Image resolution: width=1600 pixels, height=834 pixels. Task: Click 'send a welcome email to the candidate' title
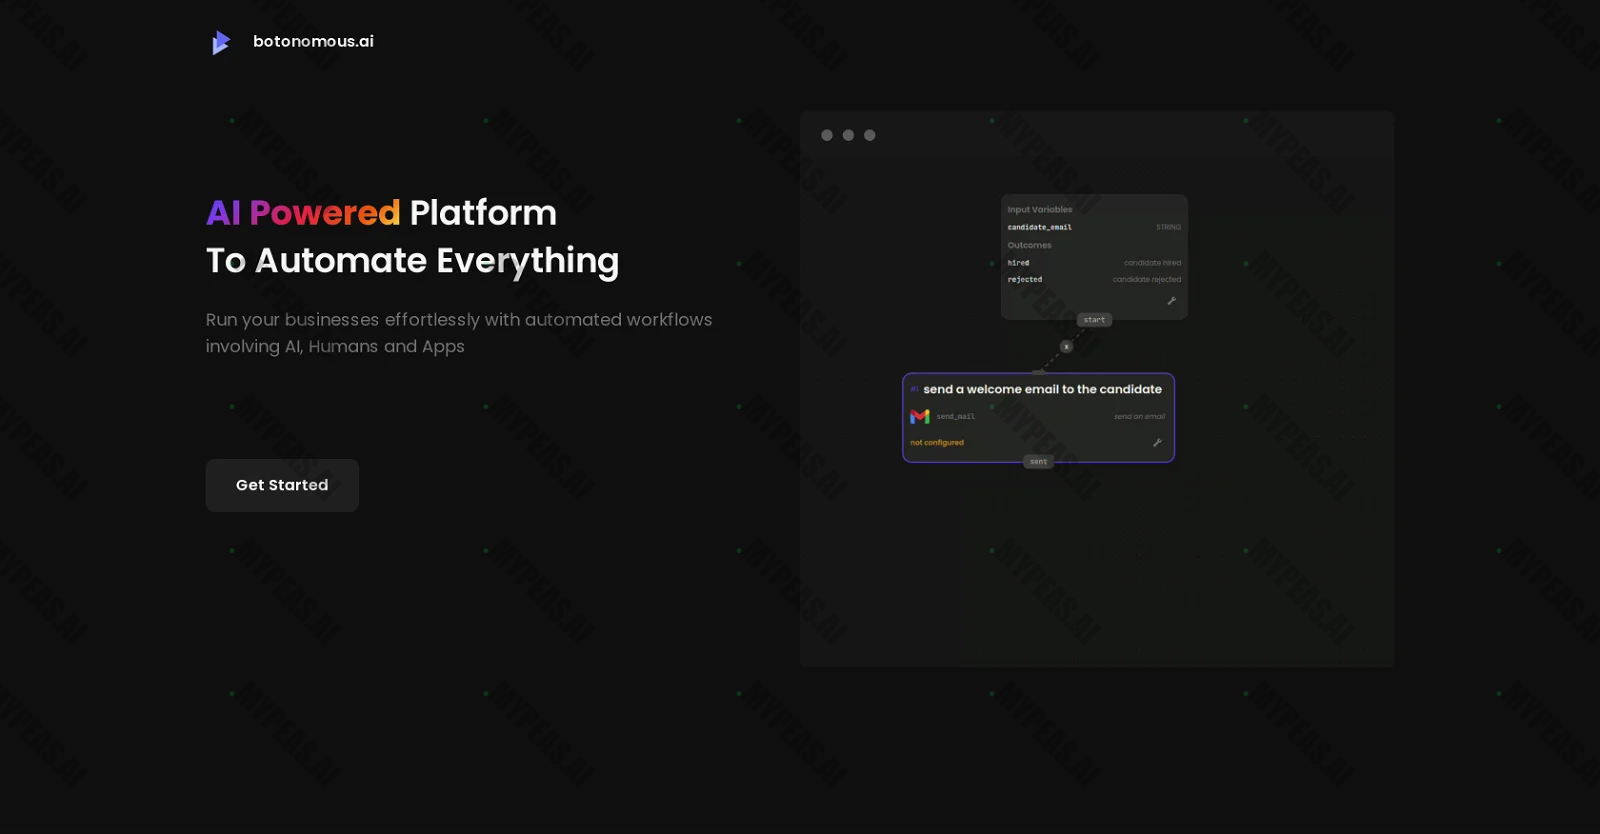(1042, 389)
